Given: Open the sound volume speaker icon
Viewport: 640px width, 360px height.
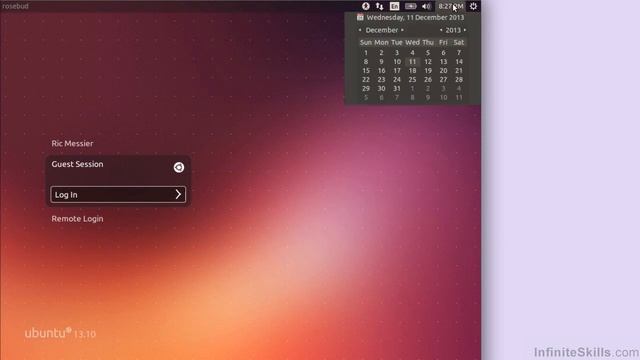Looking at the screenshot, I should (x=426, y=6).
